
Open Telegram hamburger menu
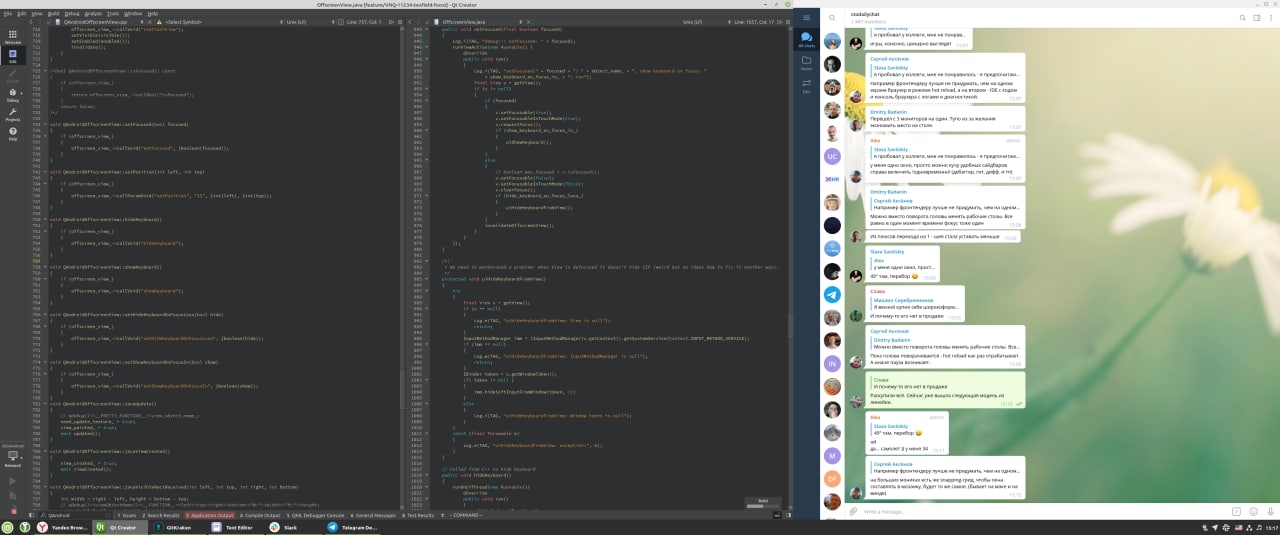click(x=806, y=18)
